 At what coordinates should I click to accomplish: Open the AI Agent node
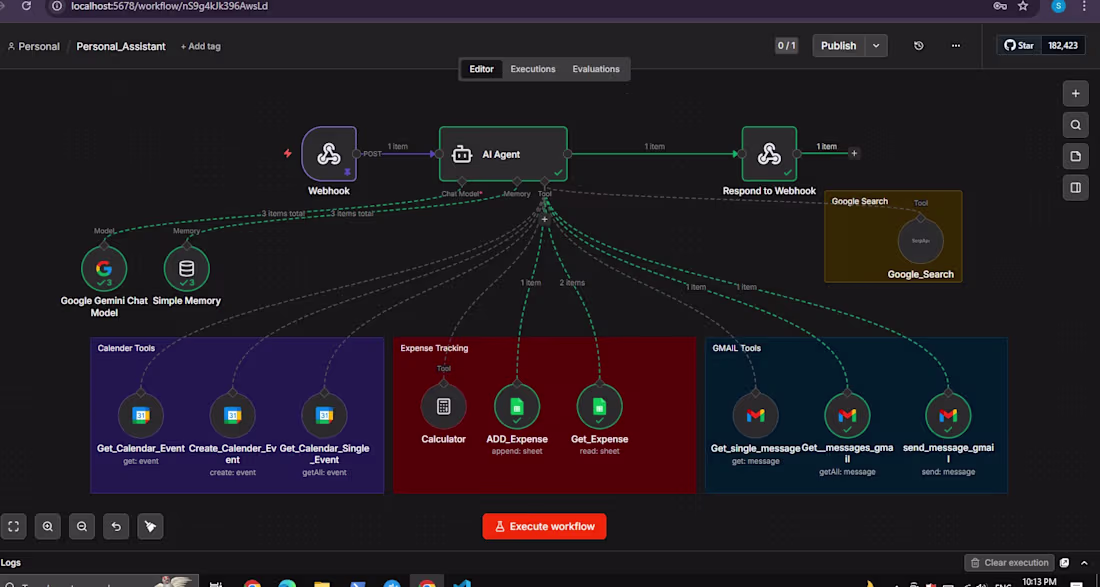[503, 154]
